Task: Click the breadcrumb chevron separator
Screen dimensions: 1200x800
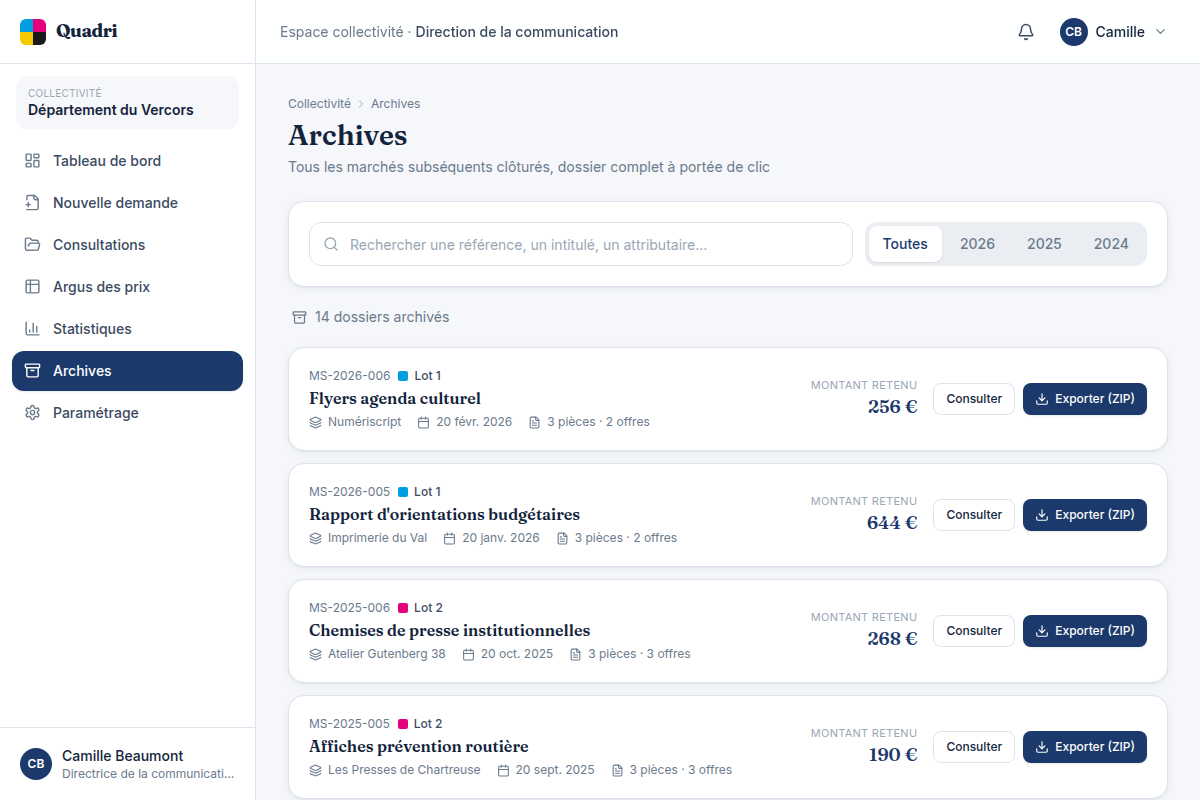Action: click(x=361, y=104)
